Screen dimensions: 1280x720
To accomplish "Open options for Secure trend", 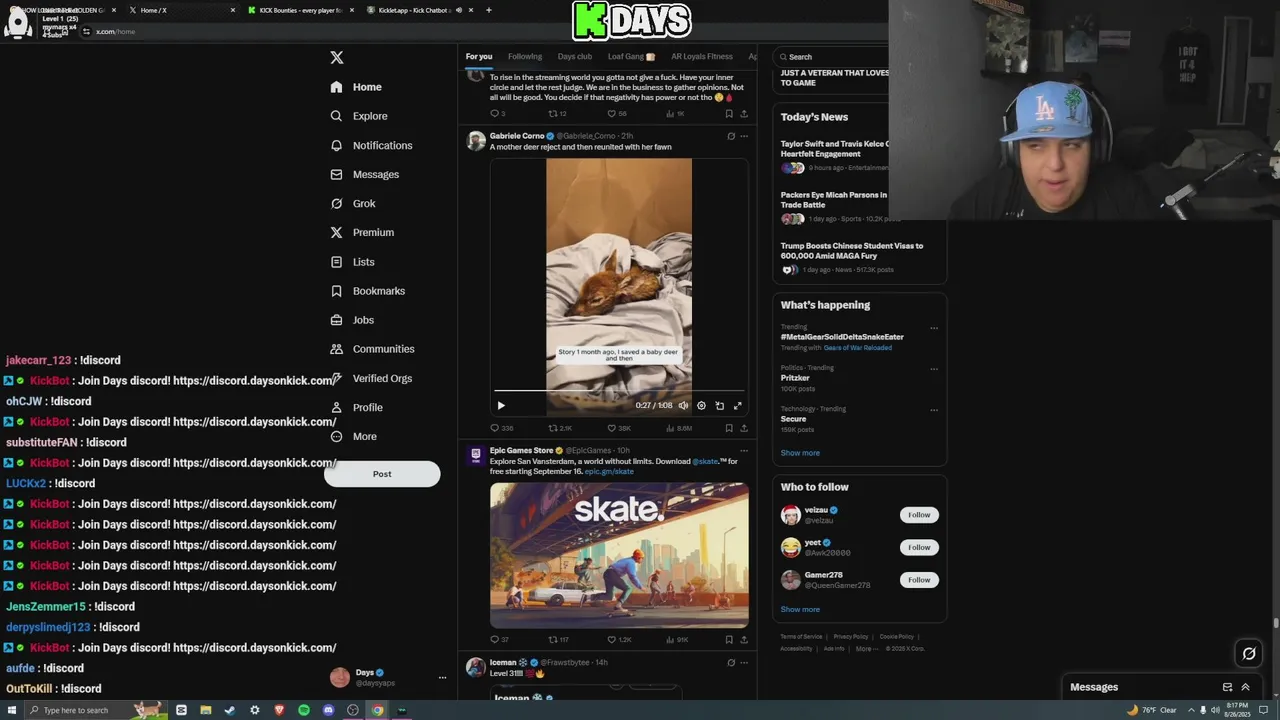I will point(934,409).
